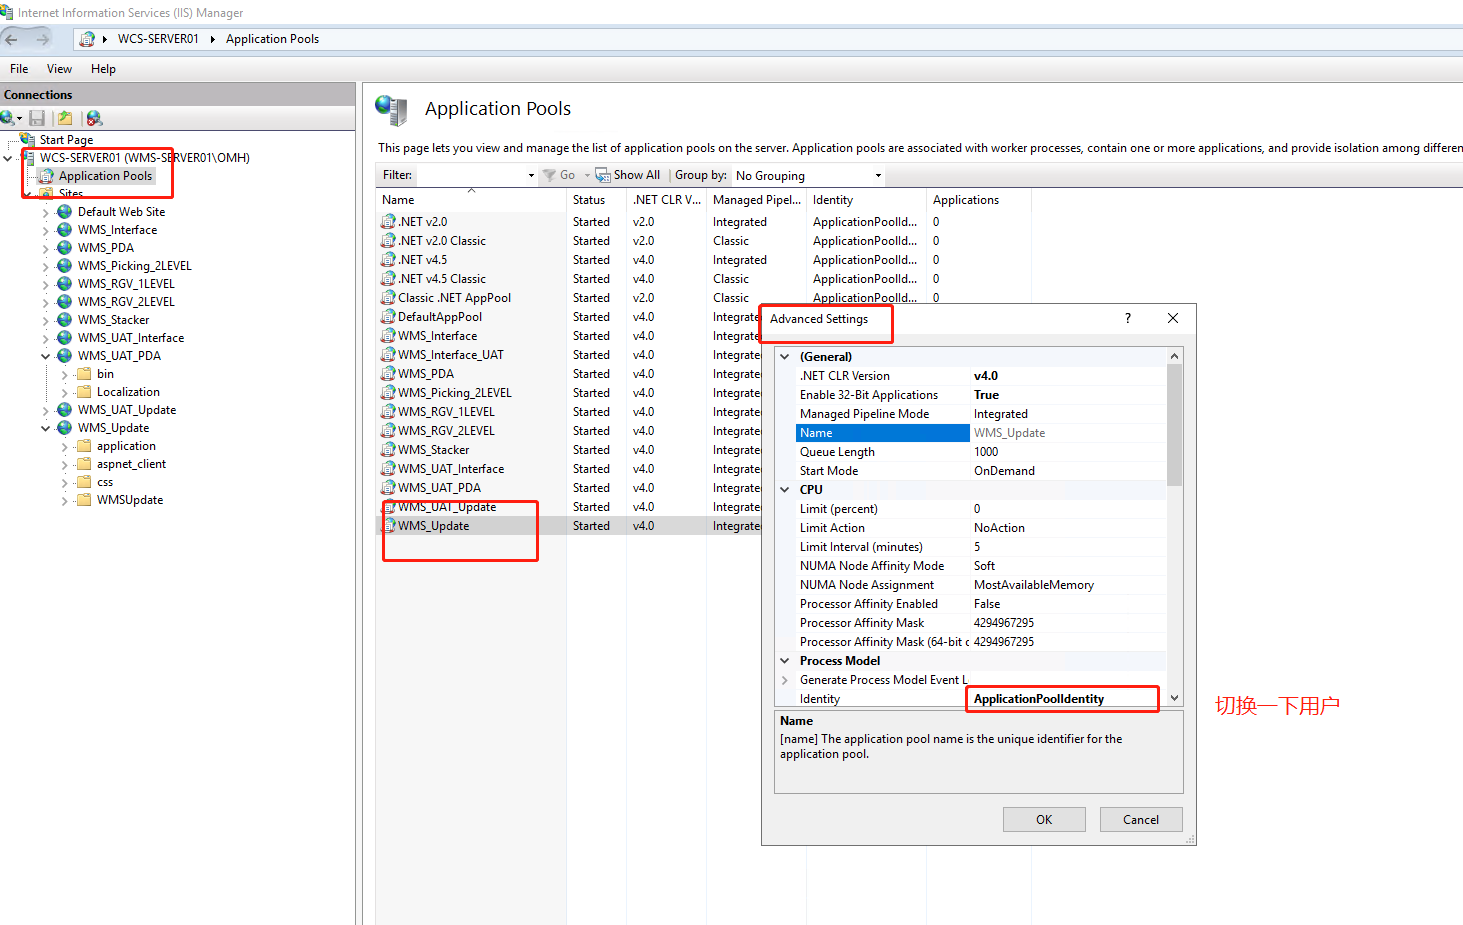Click the Show All icon
Viewport: 1463px width, 925px height.
603,175
